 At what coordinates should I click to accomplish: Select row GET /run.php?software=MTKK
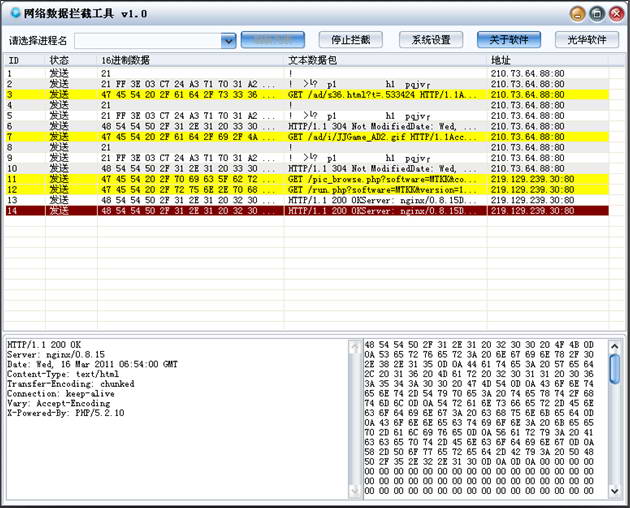click(307, 189)
